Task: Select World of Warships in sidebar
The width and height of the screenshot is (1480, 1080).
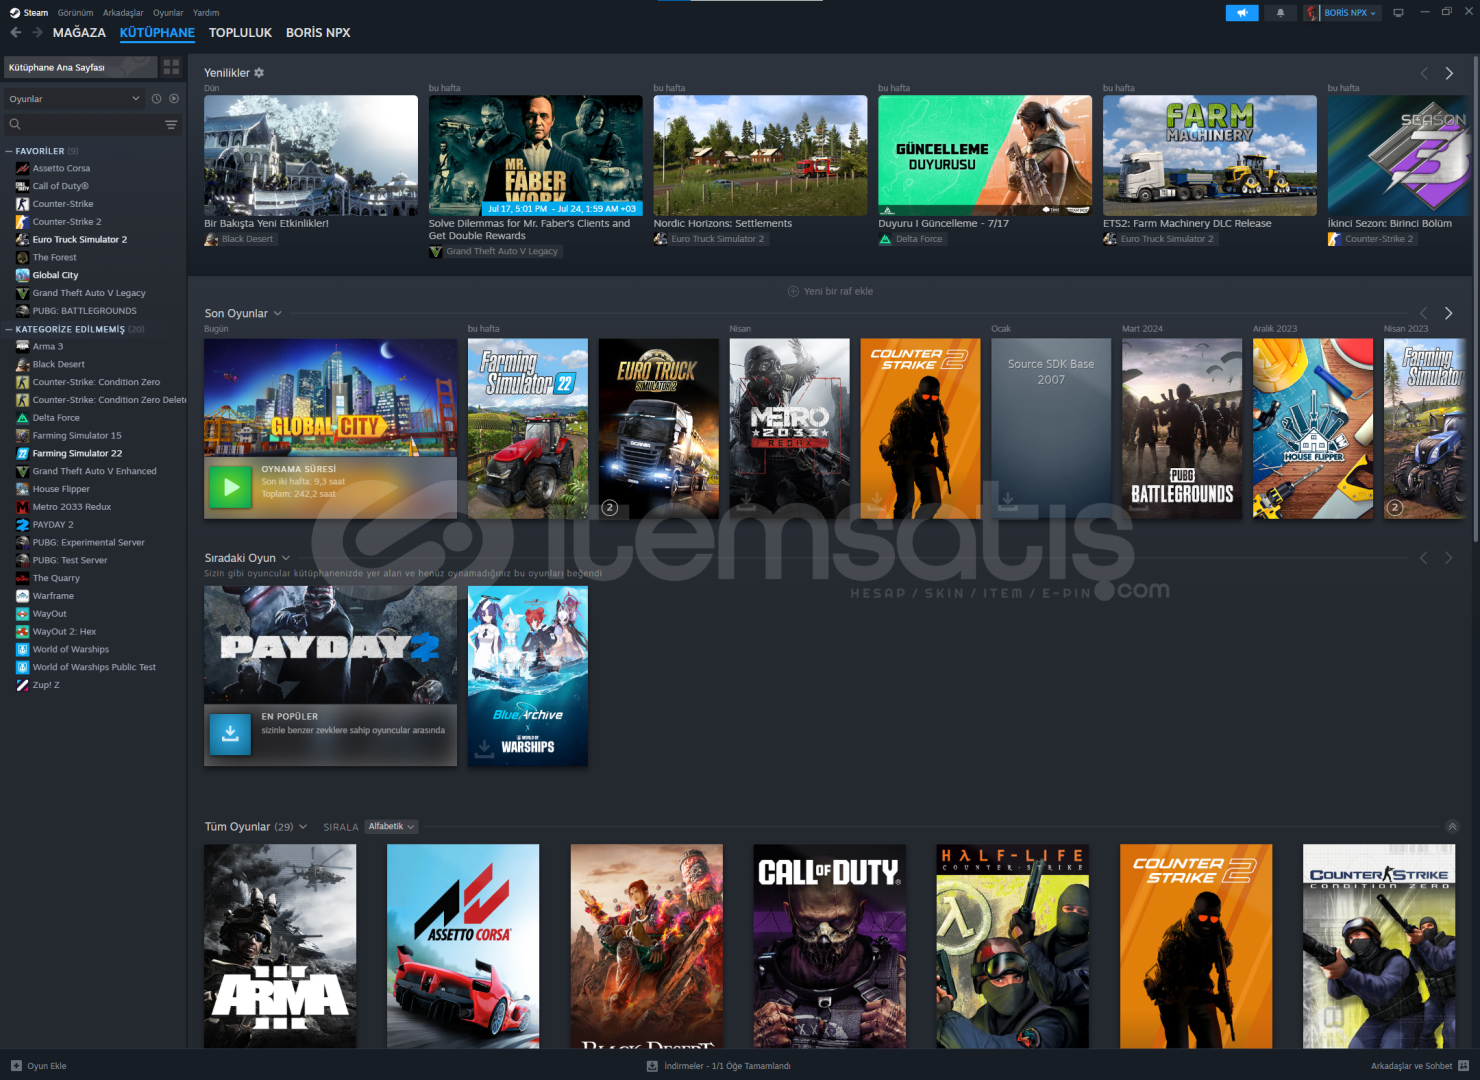Action: coord(71,649)
